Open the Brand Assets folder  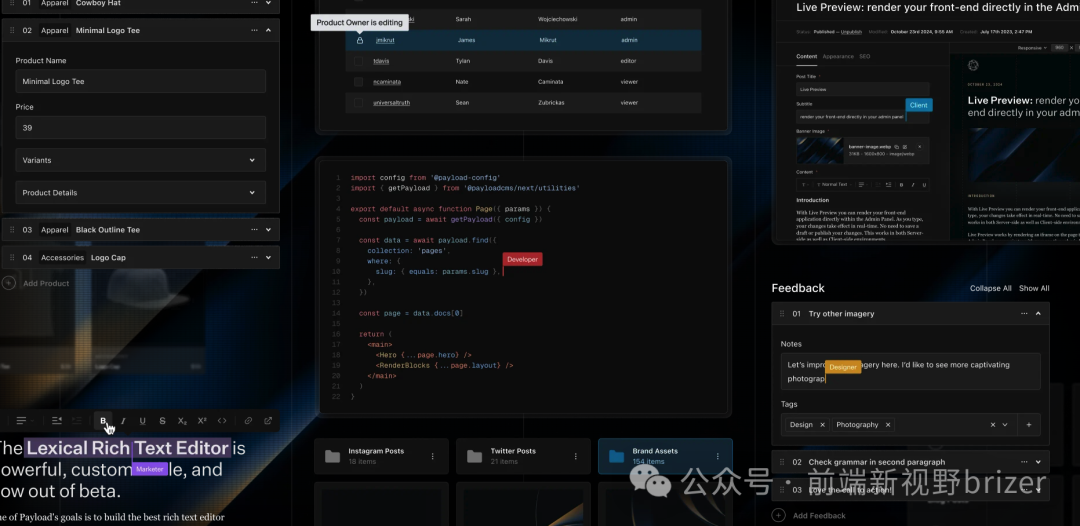point(665,456)
